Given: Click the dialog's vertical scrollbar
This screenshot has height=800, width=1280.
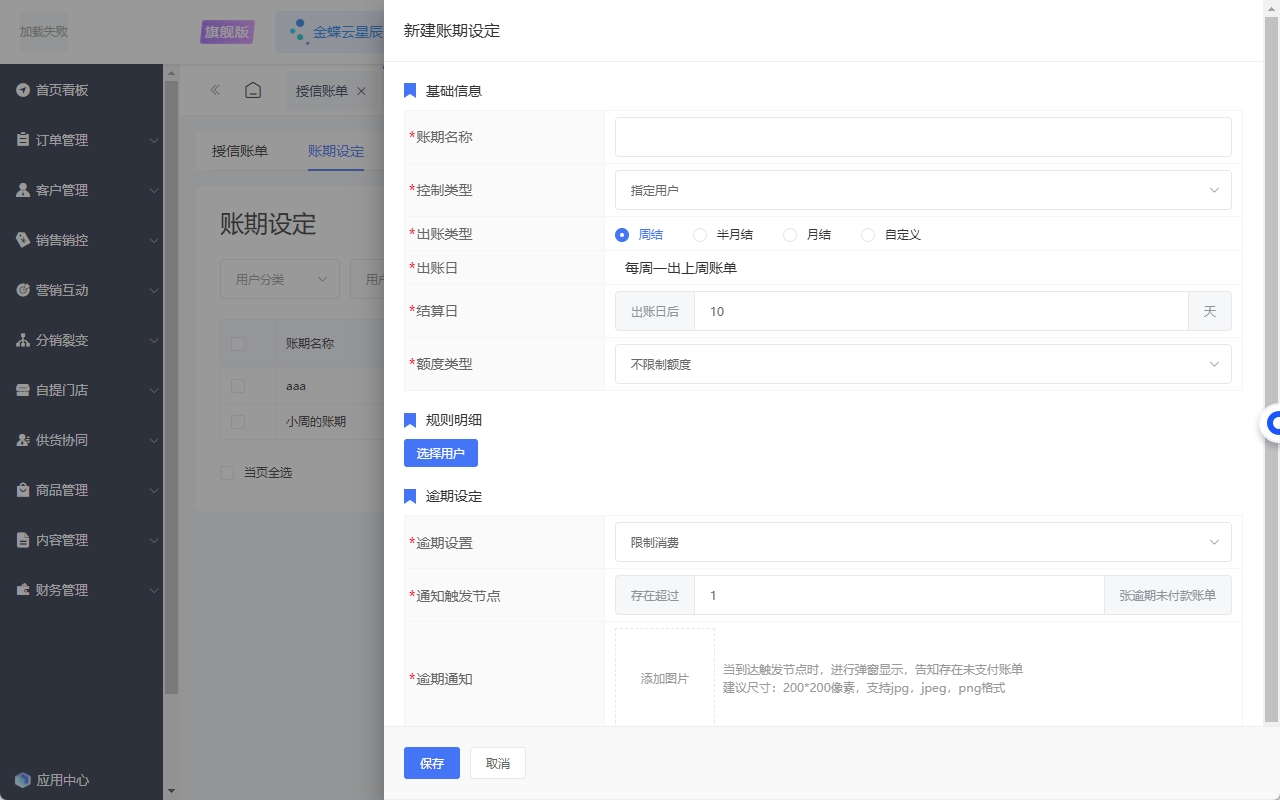Looking at the screenshot, I should coord(1272,368).
